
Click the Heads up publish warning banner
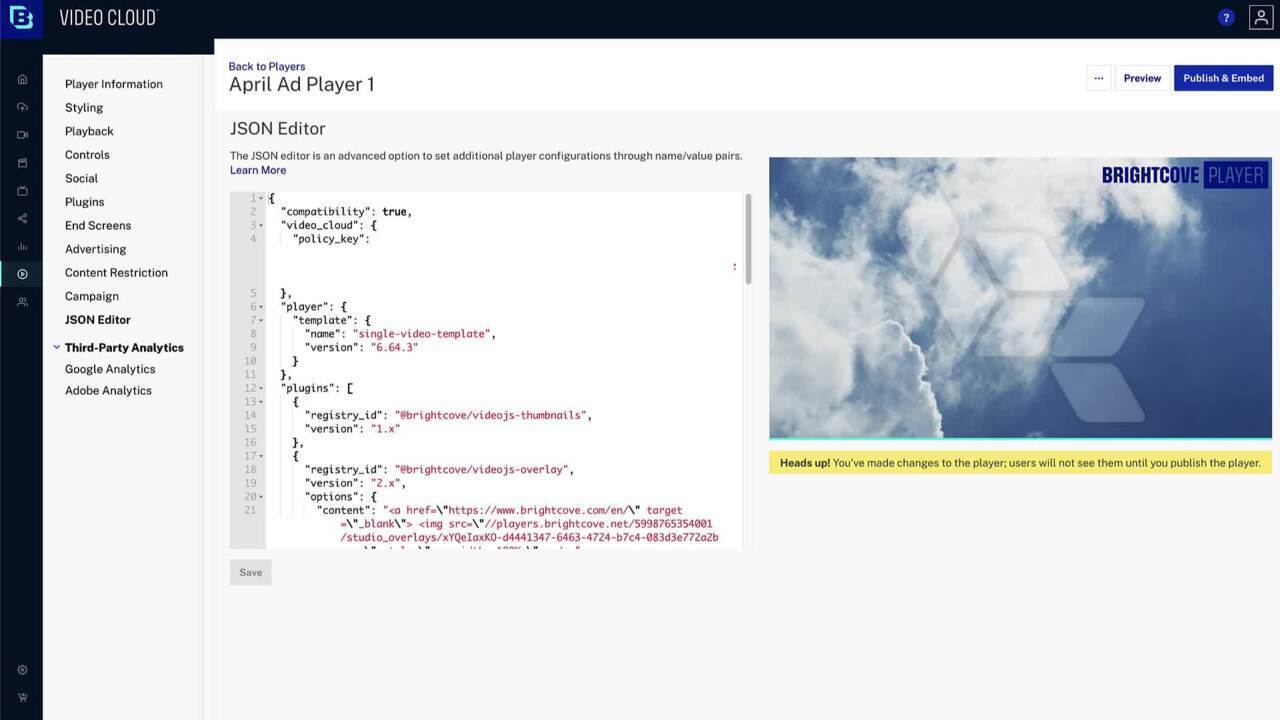click(1020, 463)
